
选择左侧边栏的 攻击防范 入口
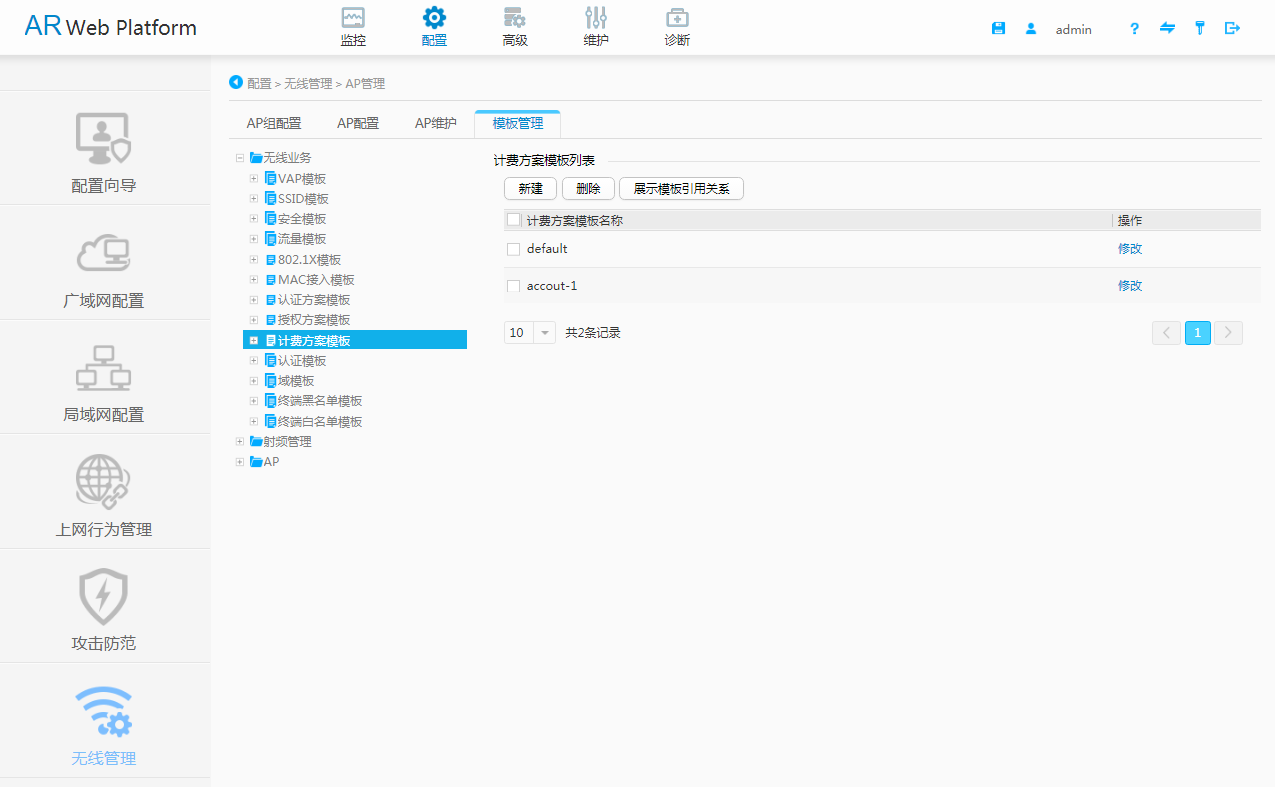coord(103,608)
